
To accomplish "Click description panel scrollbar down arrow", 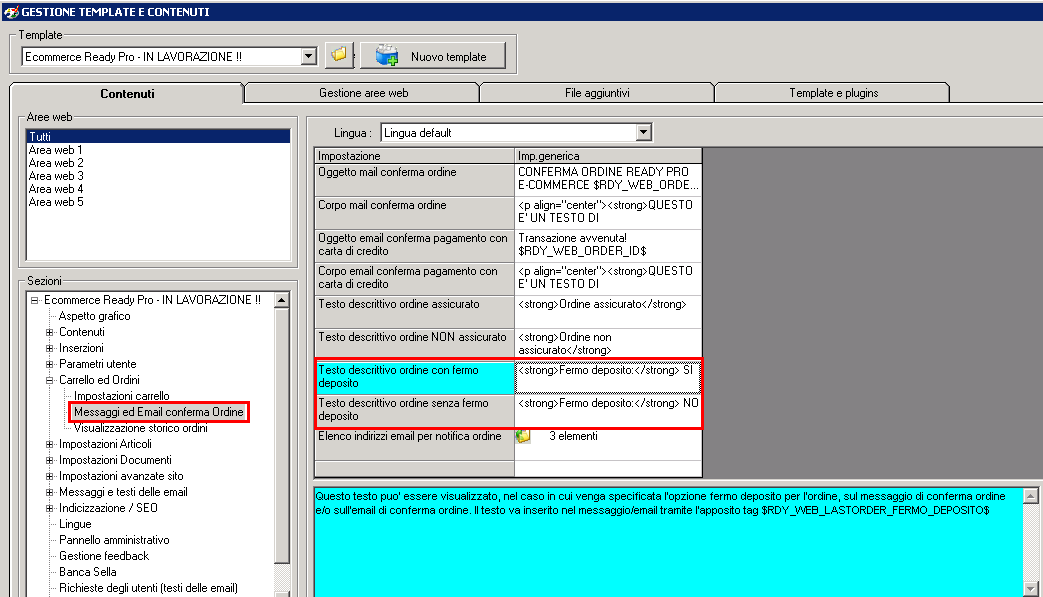I will point(1030,589).
